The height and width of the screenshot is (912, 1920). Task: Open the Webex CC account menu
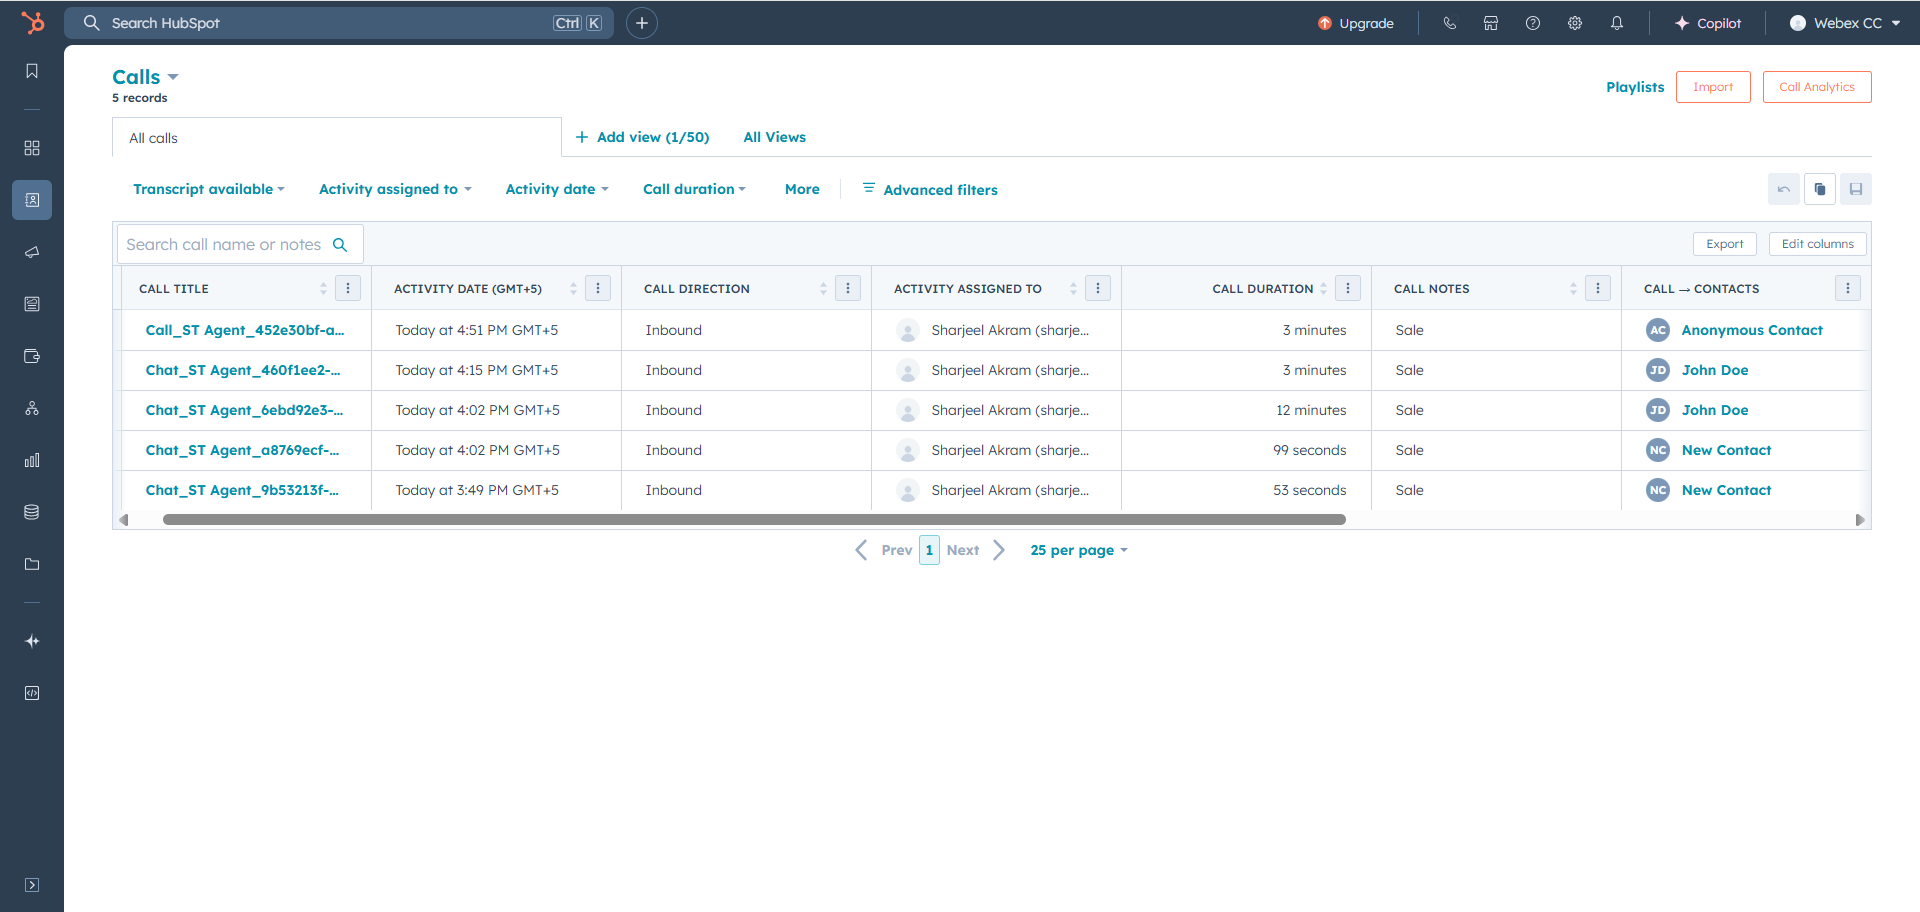pos(1845,23)
